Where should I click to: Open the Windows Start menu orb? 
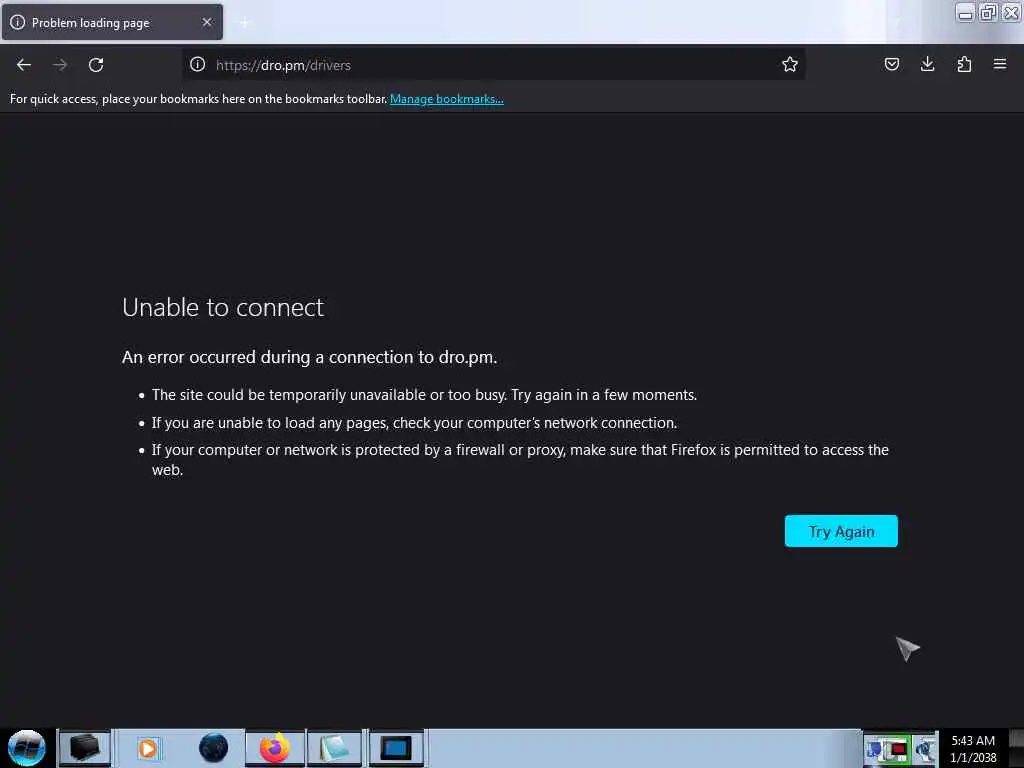point(27,748)
